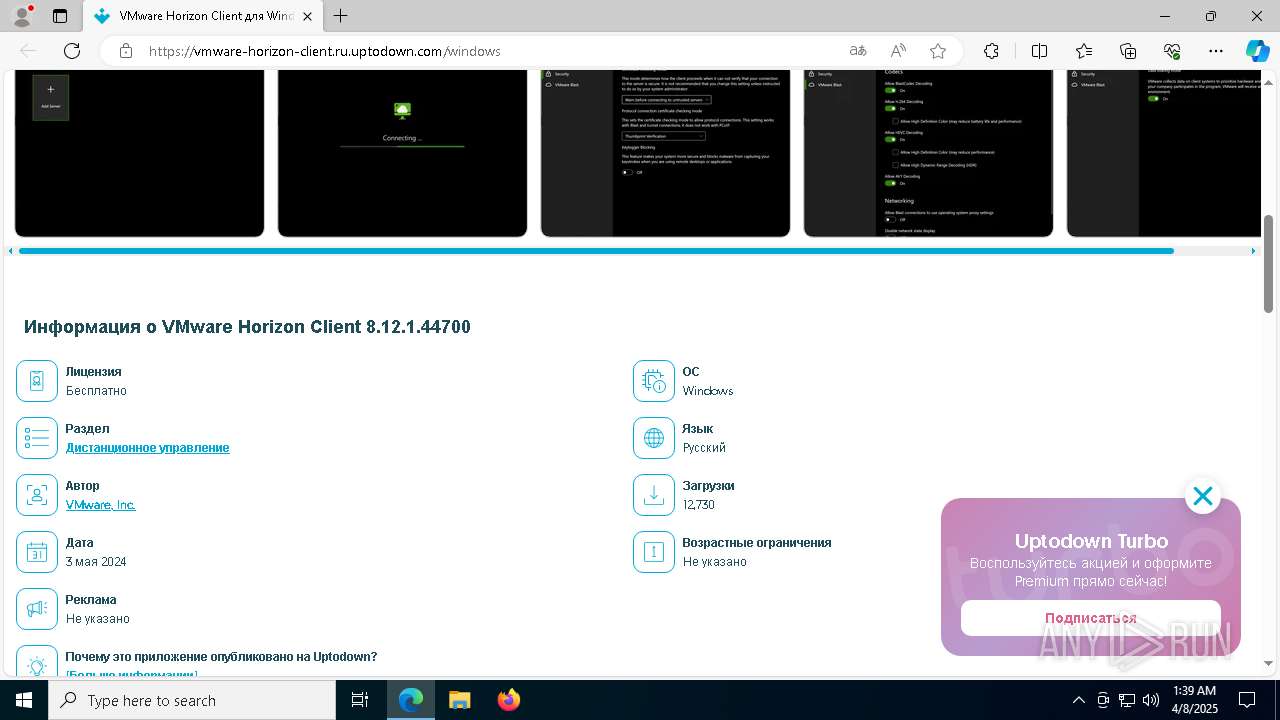The image size is (1280, 720).
Task: Click the lightbulb icon by Uptodown question
Action: [x=37, y=663]
